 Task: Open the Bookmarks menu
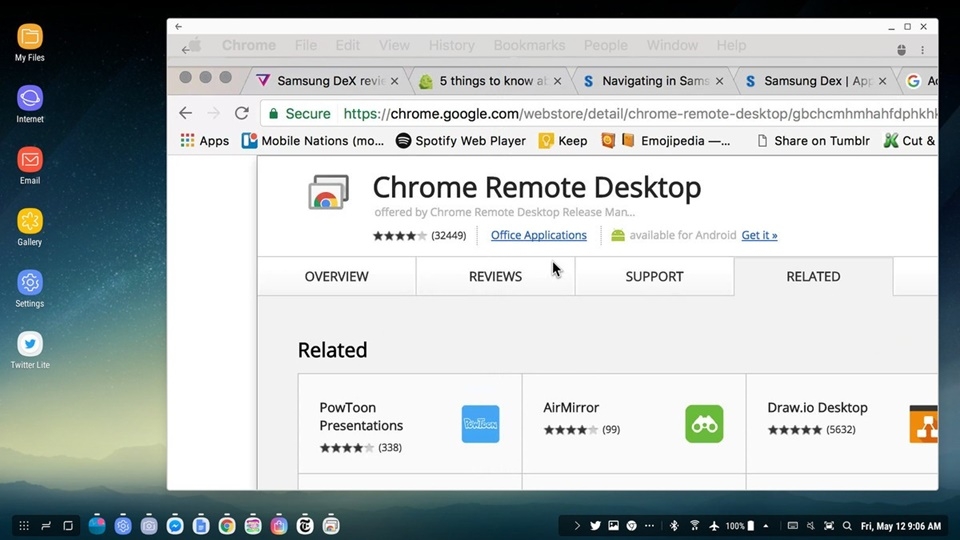click(529, 45)
